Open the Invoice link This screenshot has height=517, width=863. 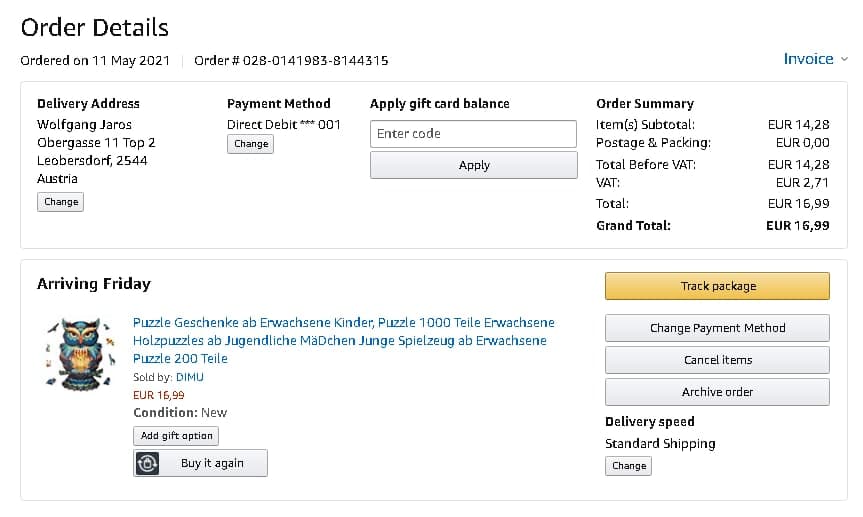tap(808, 59)
